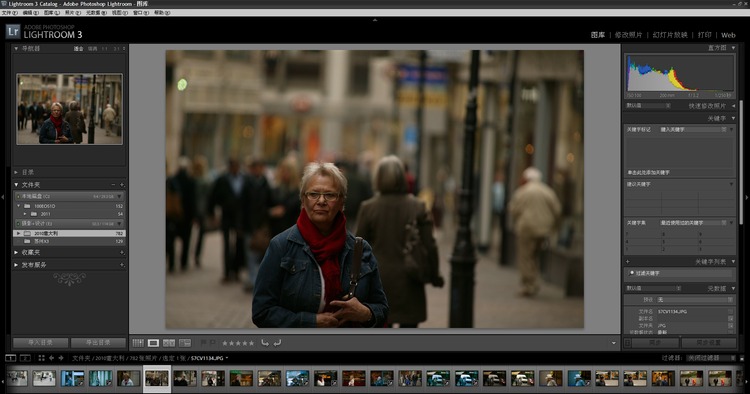Screen dimensions: 750x394
Task: Click the Lr logo identity plate
Action: pyautogui.click(x=13, y=32)
